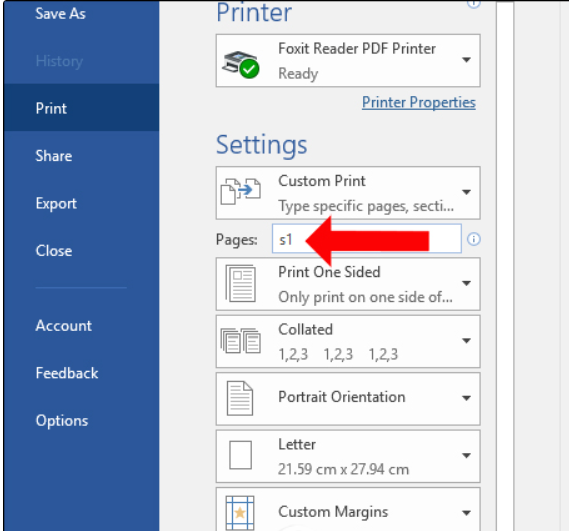Open the Printer Properties link

(419, 103)
